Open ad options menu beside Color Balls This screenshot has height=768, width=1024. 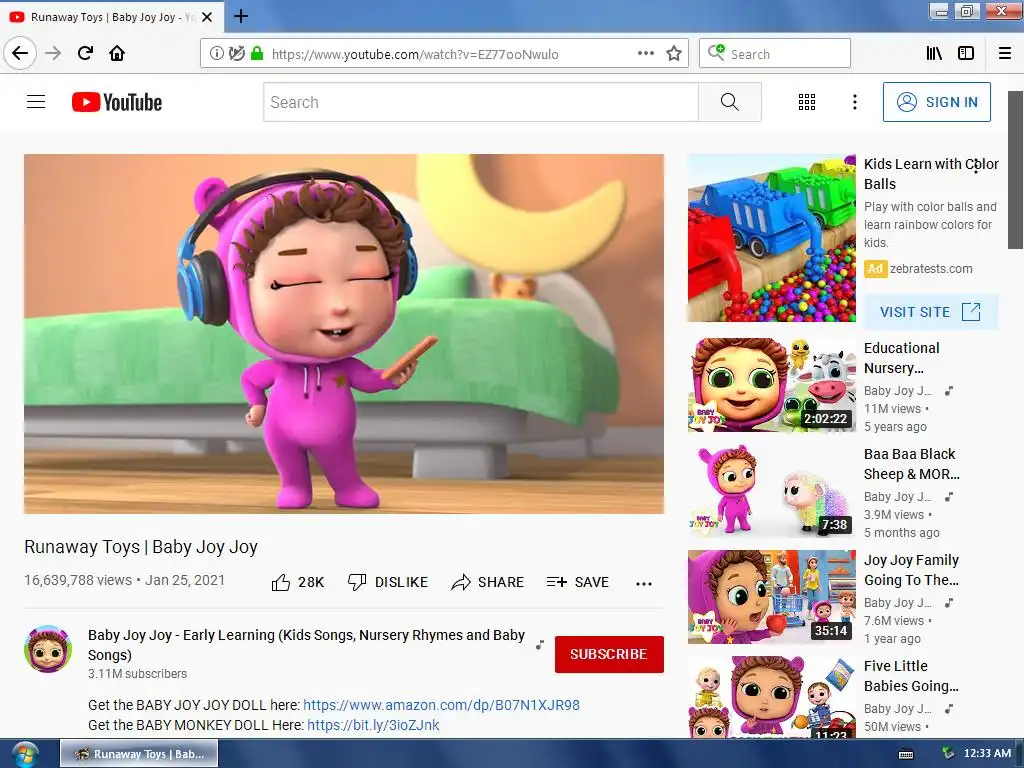coord(976,166)
